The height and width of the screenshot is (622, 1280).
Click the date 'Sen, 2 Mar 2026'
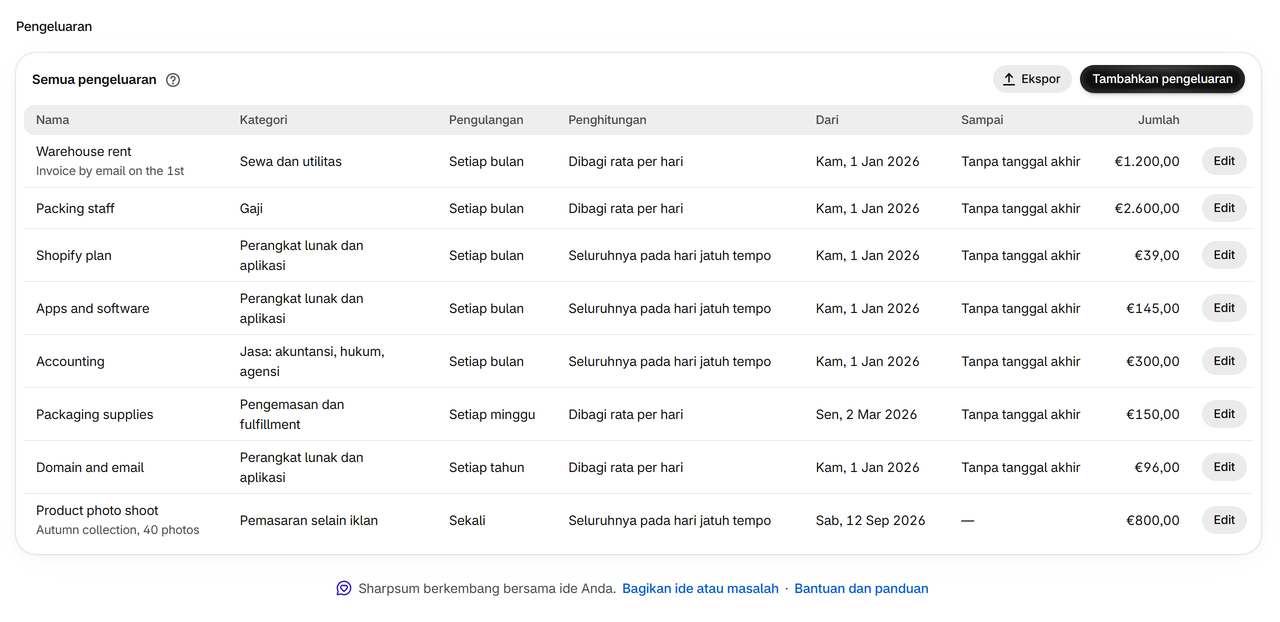pyautogui.click(x=866, y=415)
